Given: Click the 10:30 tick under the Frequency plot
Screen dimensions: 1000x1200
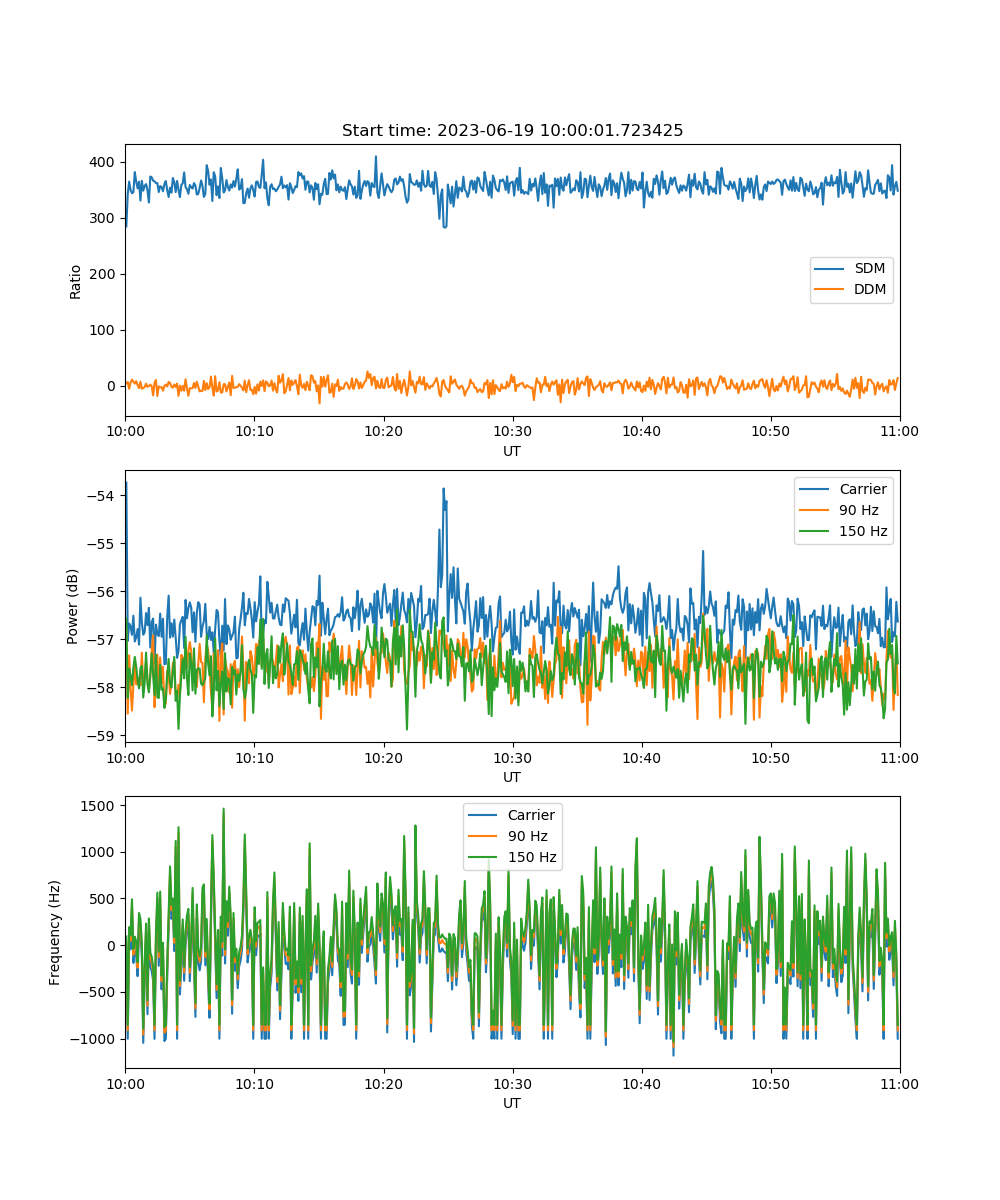Looking at the screenshot, I should (x=512, y=1084).
